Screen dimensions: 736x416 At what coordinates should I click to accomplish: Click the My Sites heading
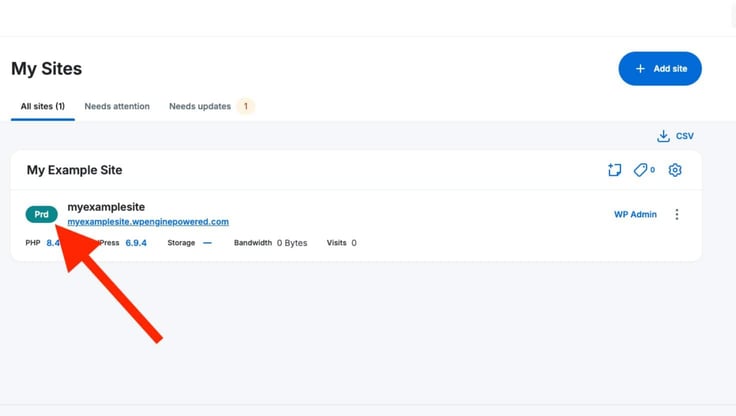point(46,69)
